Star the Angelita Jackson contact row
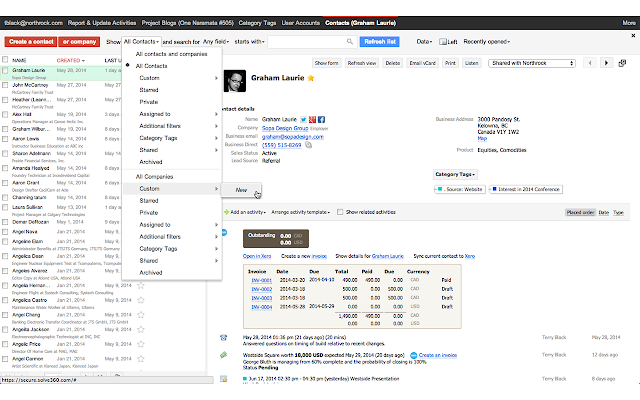 141,329
